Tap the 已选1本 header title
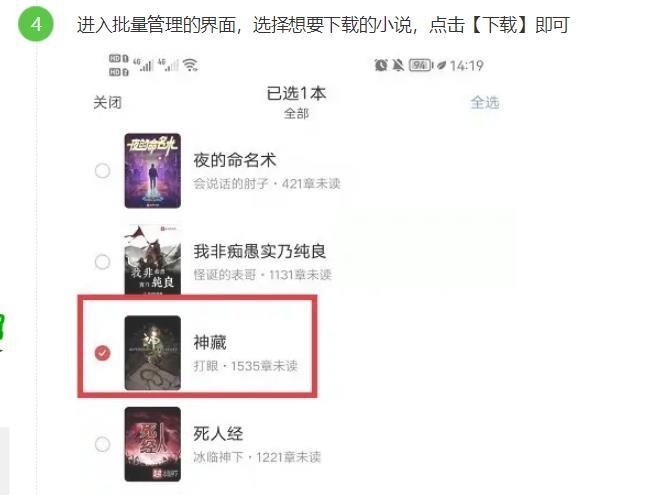Viewport: 658px width, 495px height. click(296, 93)
